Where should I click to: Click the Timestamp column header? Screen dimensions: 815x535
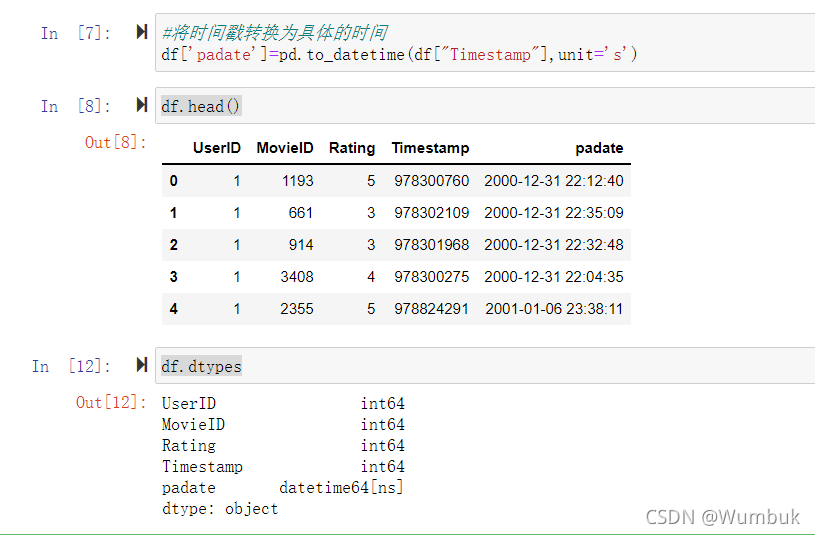[430, 148]
